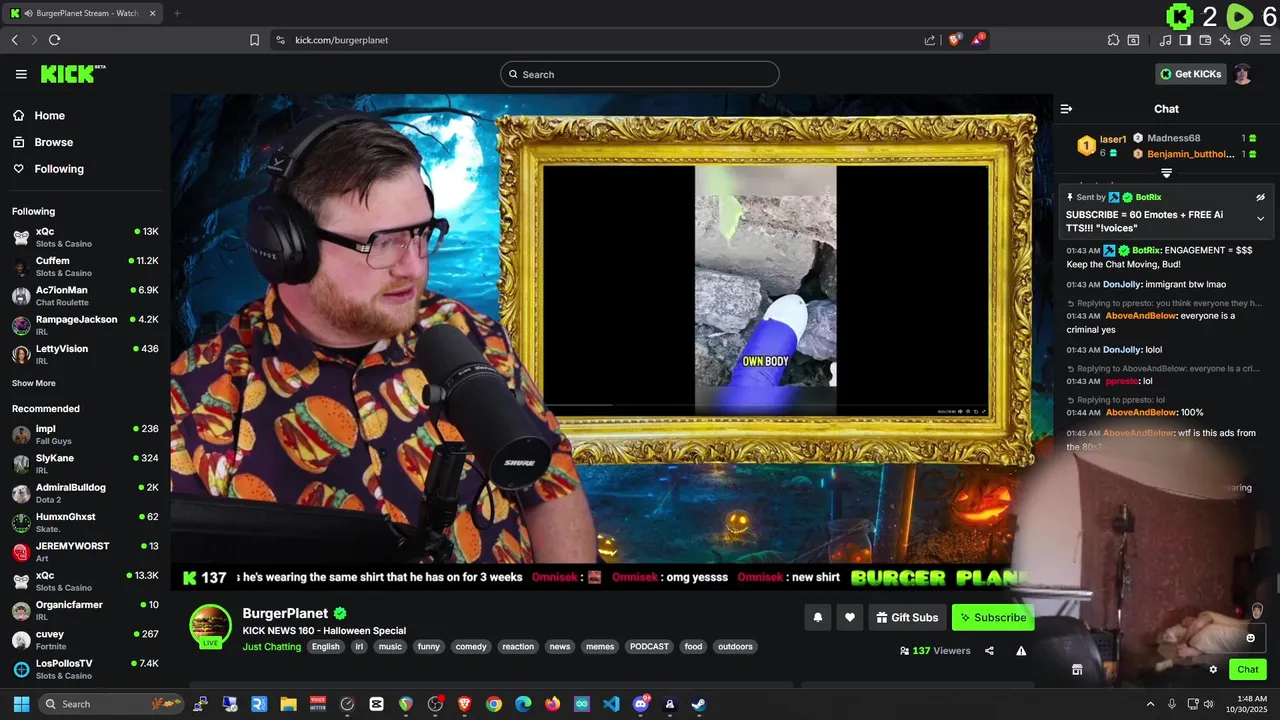Image resolution: width=1280 pixels, height=720 pixels.
Task: Open SlyKane recommended channel
Action: pos(85,464)
